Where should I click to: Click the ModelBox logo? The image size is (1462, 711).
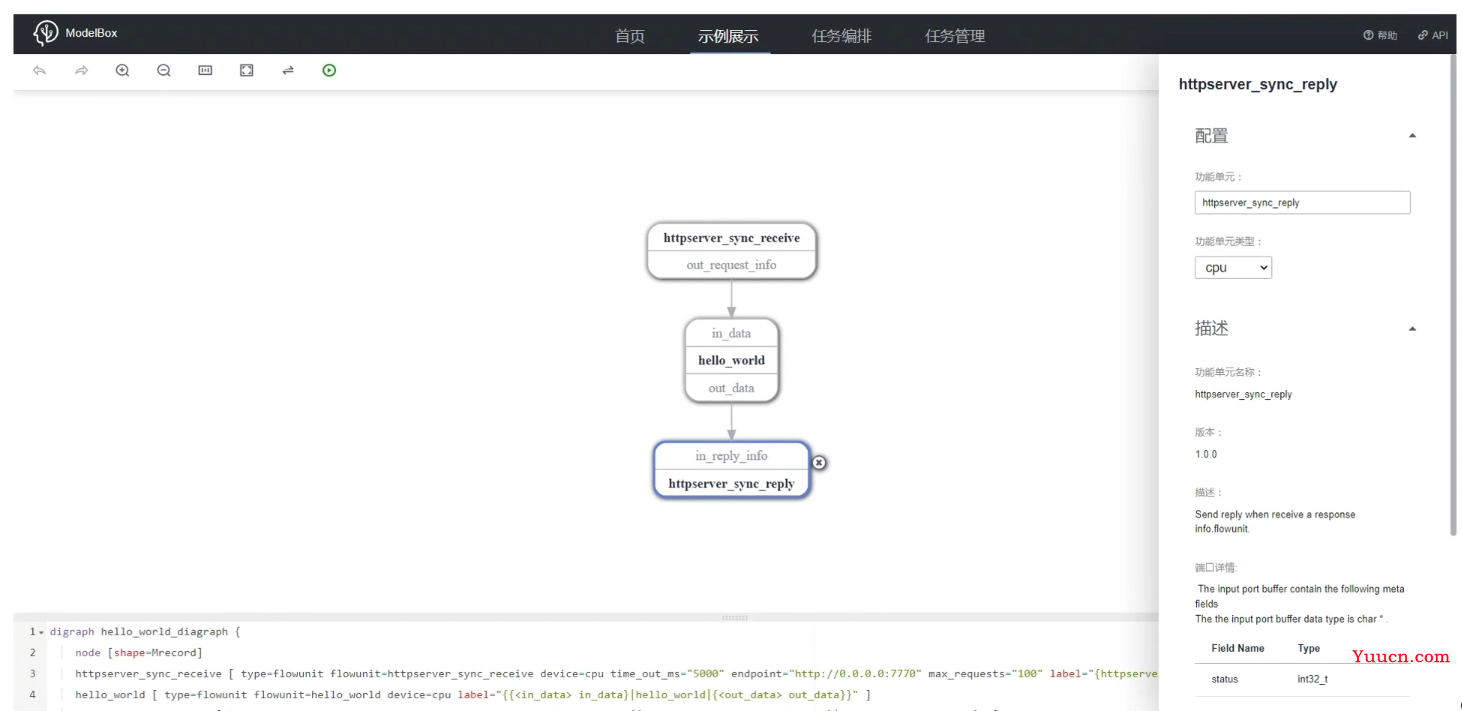[x=75, y=33]
